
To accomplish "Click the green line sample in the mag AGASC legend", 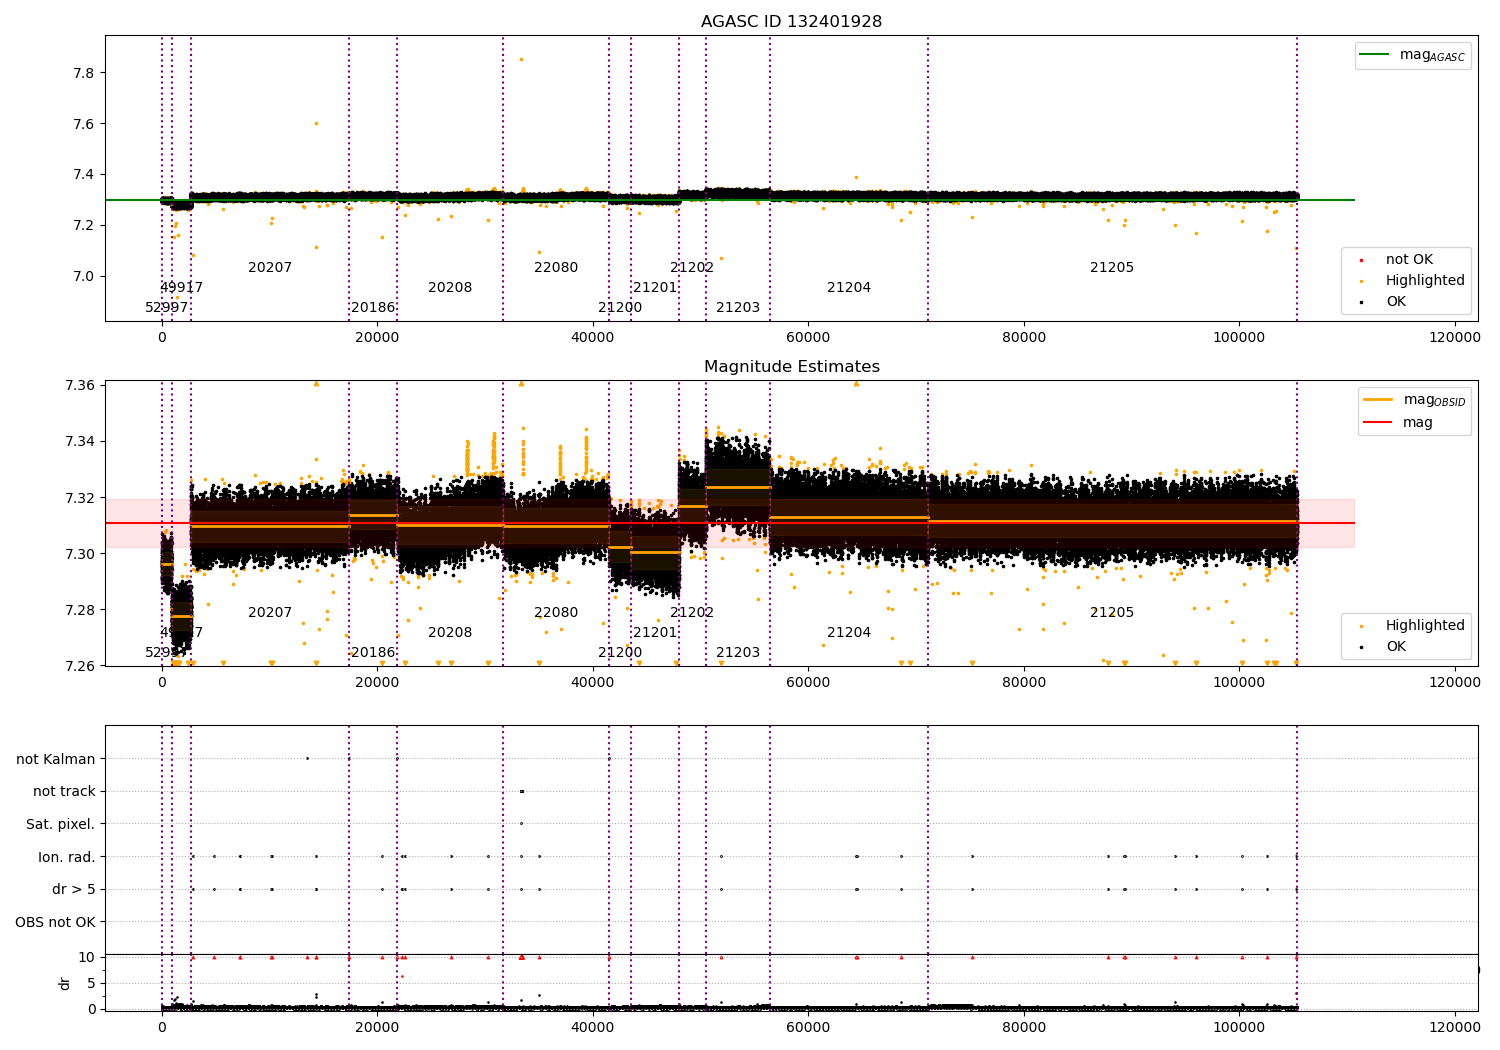I will 1375,55.
